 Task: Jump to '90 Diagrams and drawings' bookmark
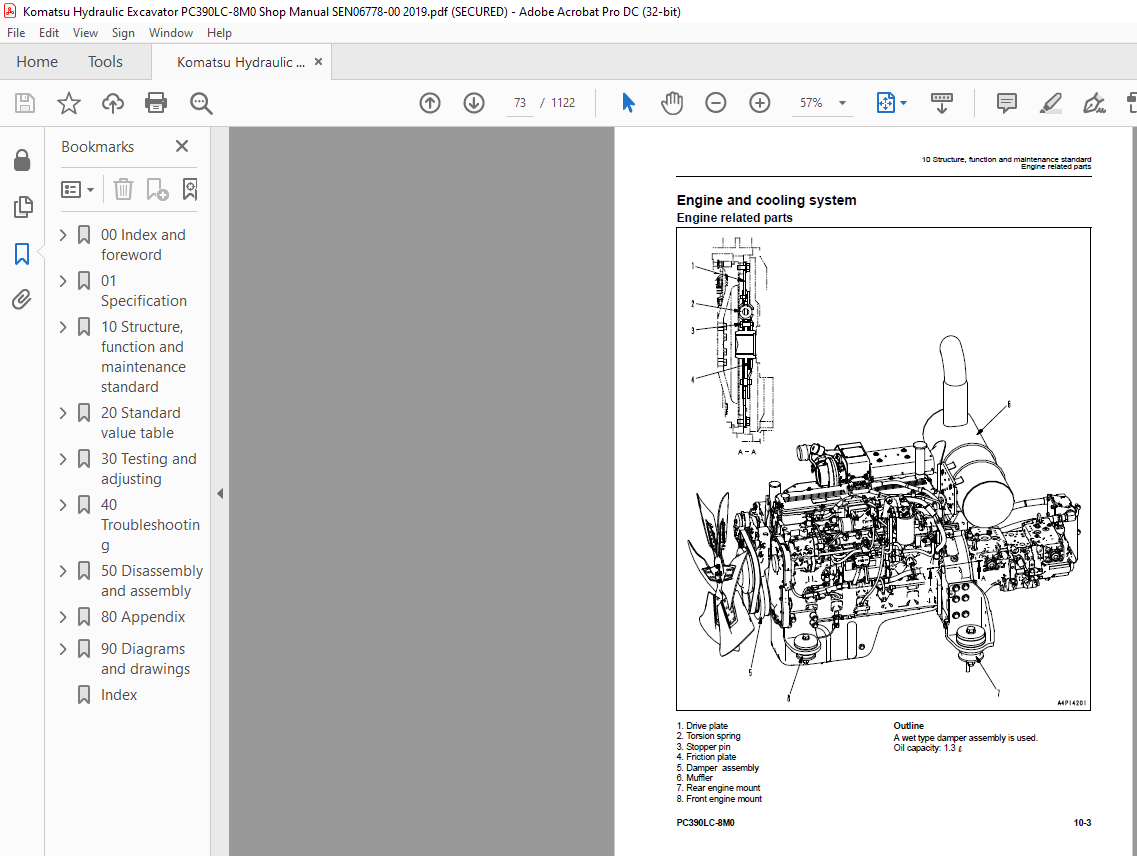(145, 659)
